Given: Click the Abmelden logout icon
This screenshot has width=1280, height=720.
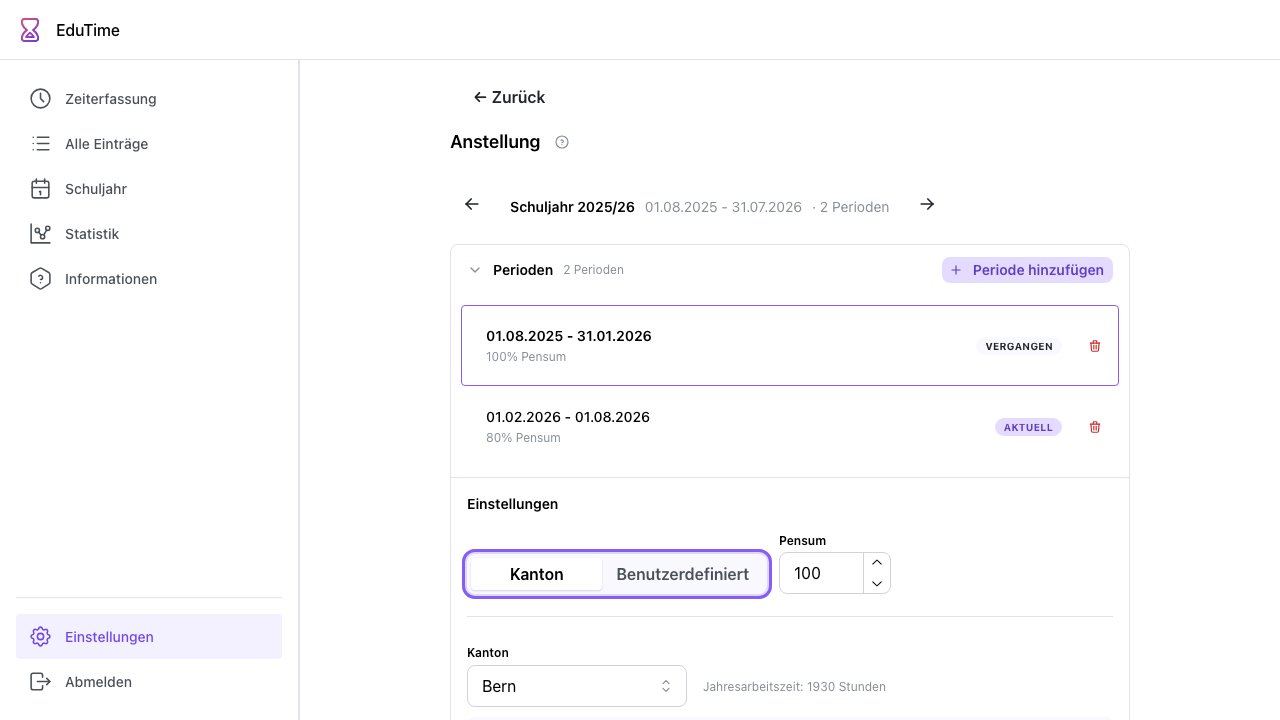Looking at the screenshot, I should coord(40,682).
